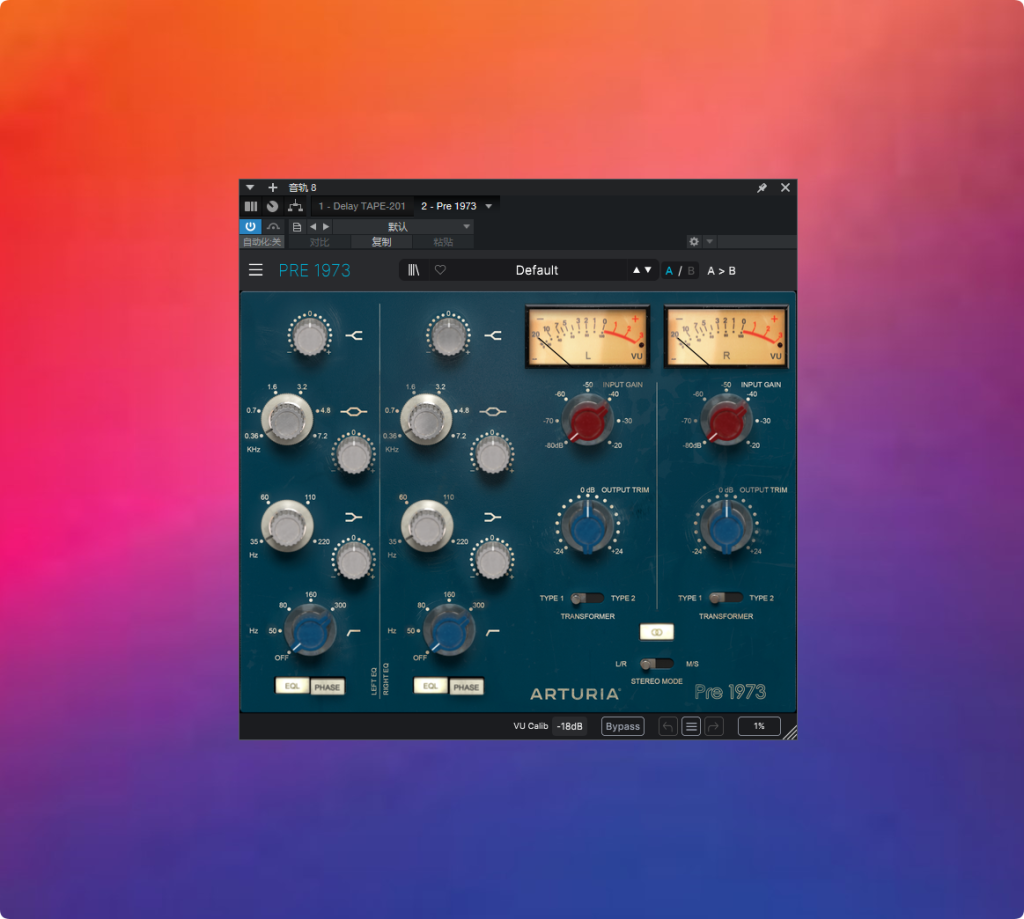The width and height of the screenshot is (1024, 919).
Task: Open the preset file document icon
Action: tap(296, 227)
